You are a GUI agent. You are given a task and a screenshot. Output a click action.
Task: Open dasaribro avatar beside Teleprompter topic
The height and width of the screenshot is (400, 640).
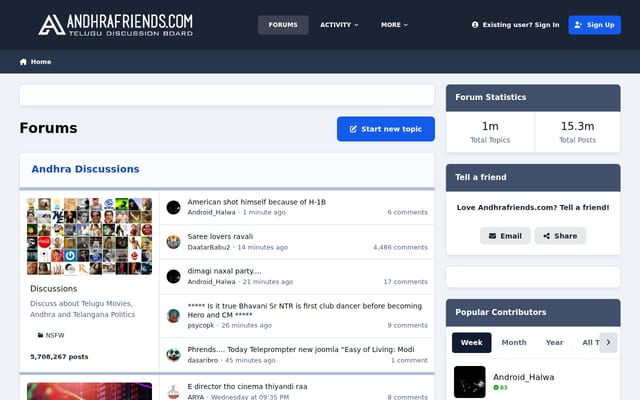point(173,355)
